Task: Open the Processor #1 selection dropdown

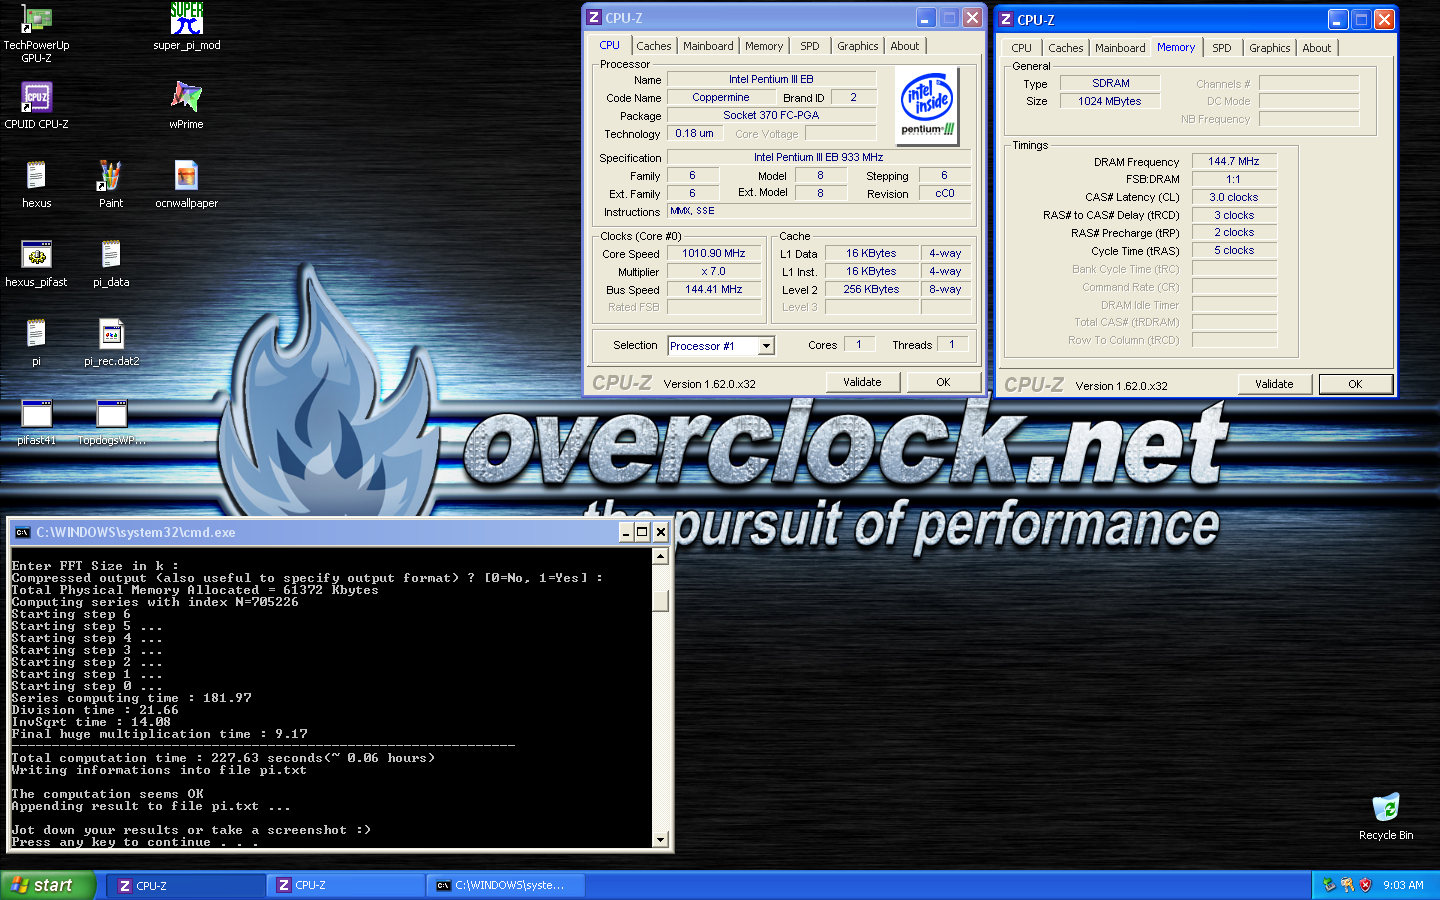Action: pos(766,346)
